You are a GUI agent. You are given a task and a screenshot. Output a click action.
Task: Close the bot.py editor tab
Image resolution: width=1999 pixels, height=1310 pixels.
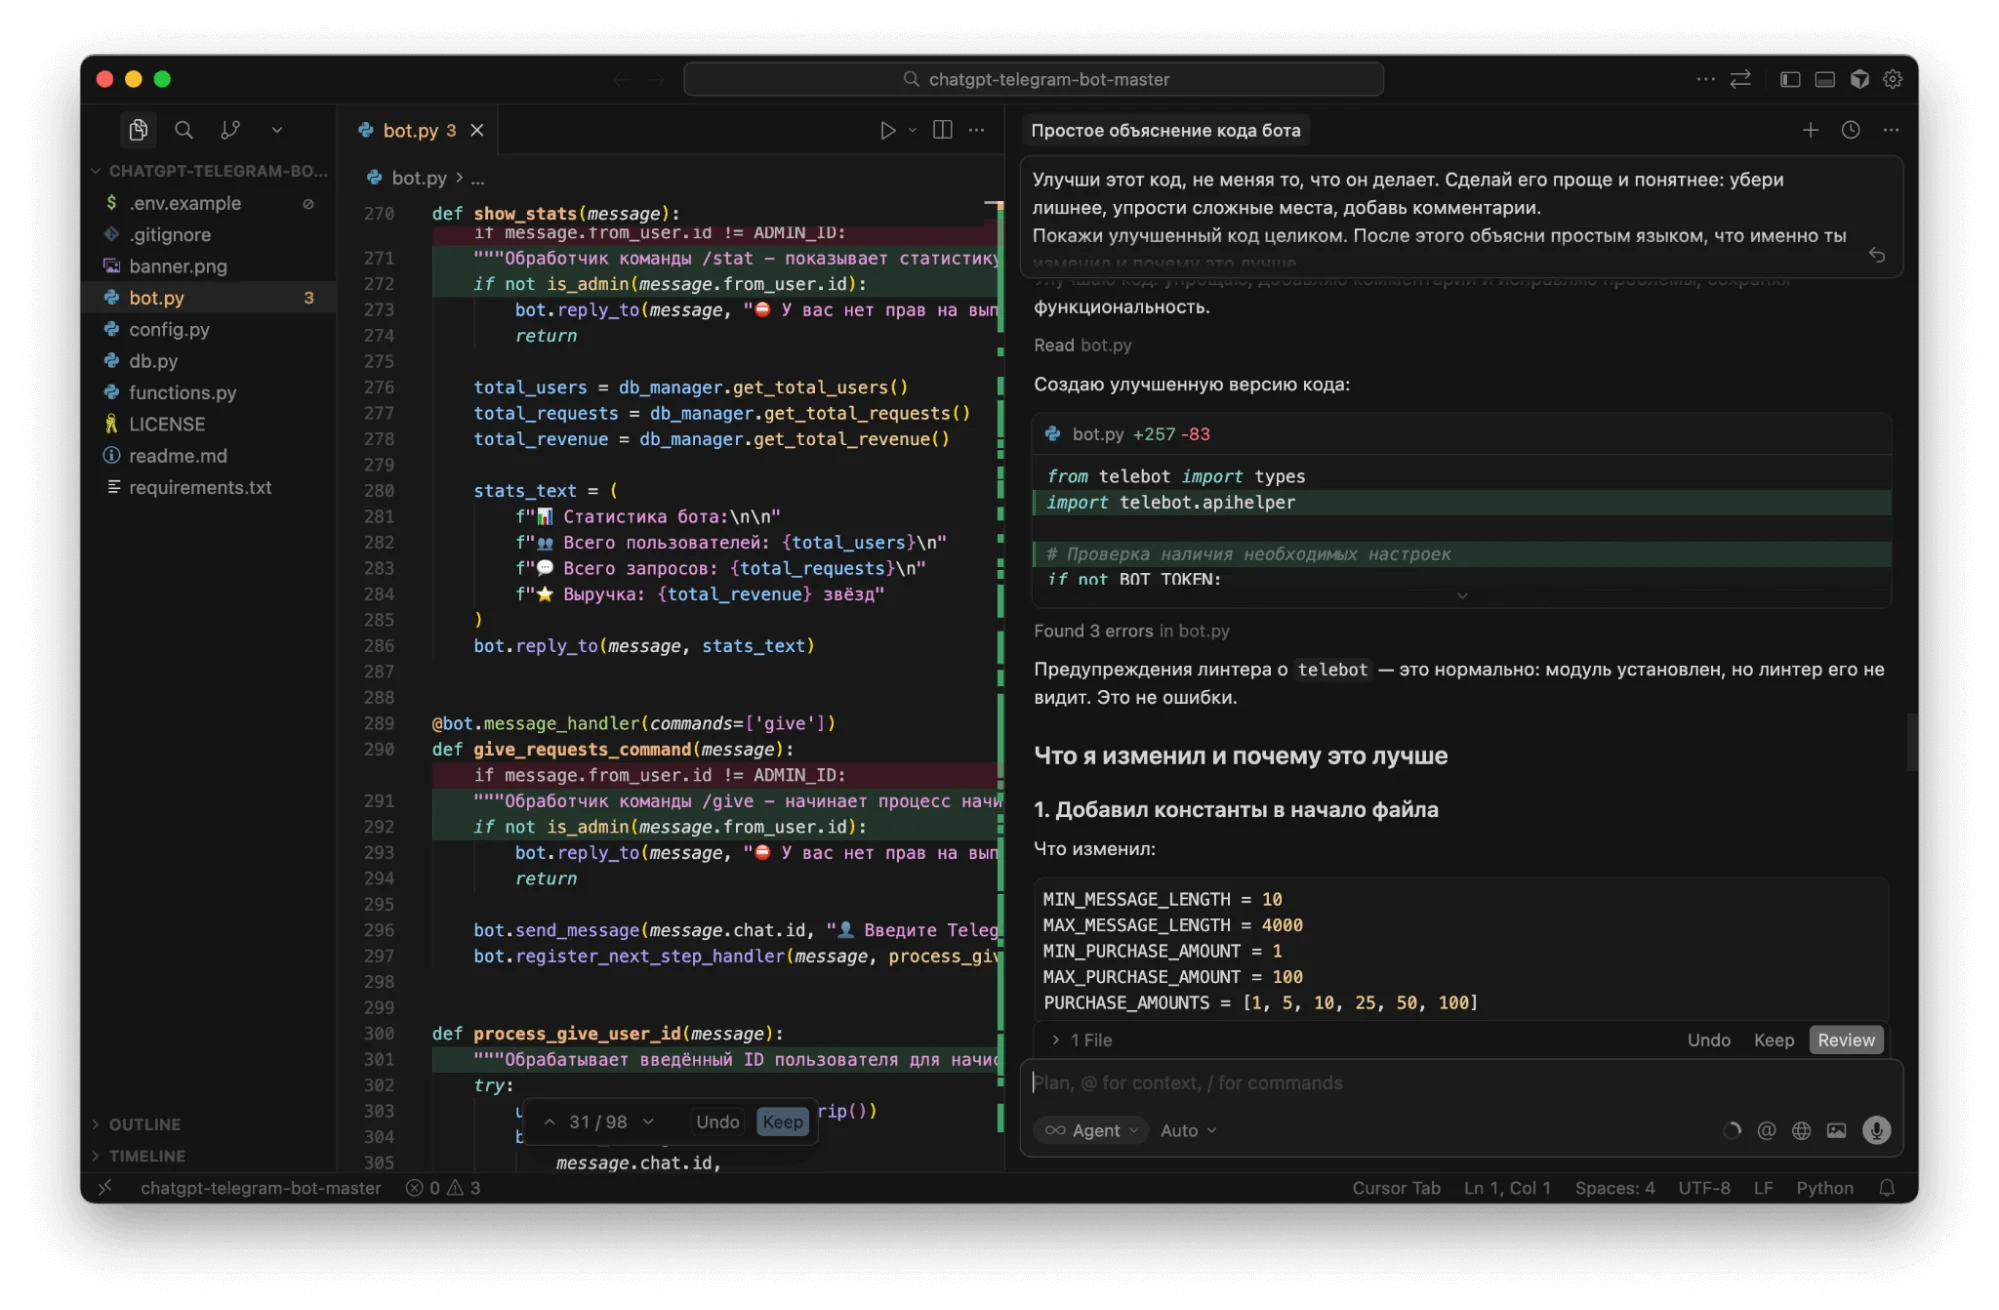(477, 130)
